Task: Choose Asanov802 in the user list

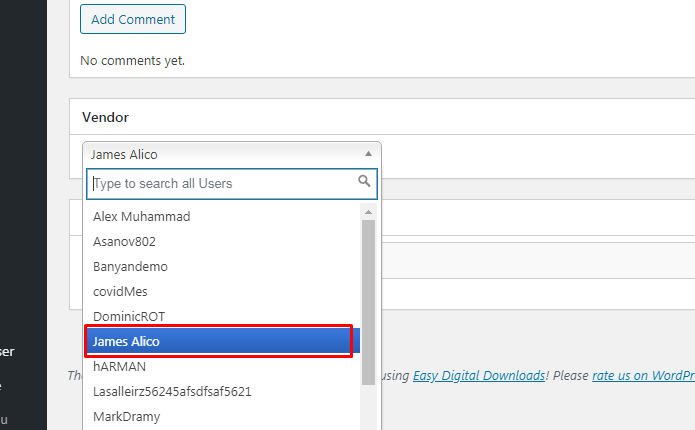Action: pos(222,242)
